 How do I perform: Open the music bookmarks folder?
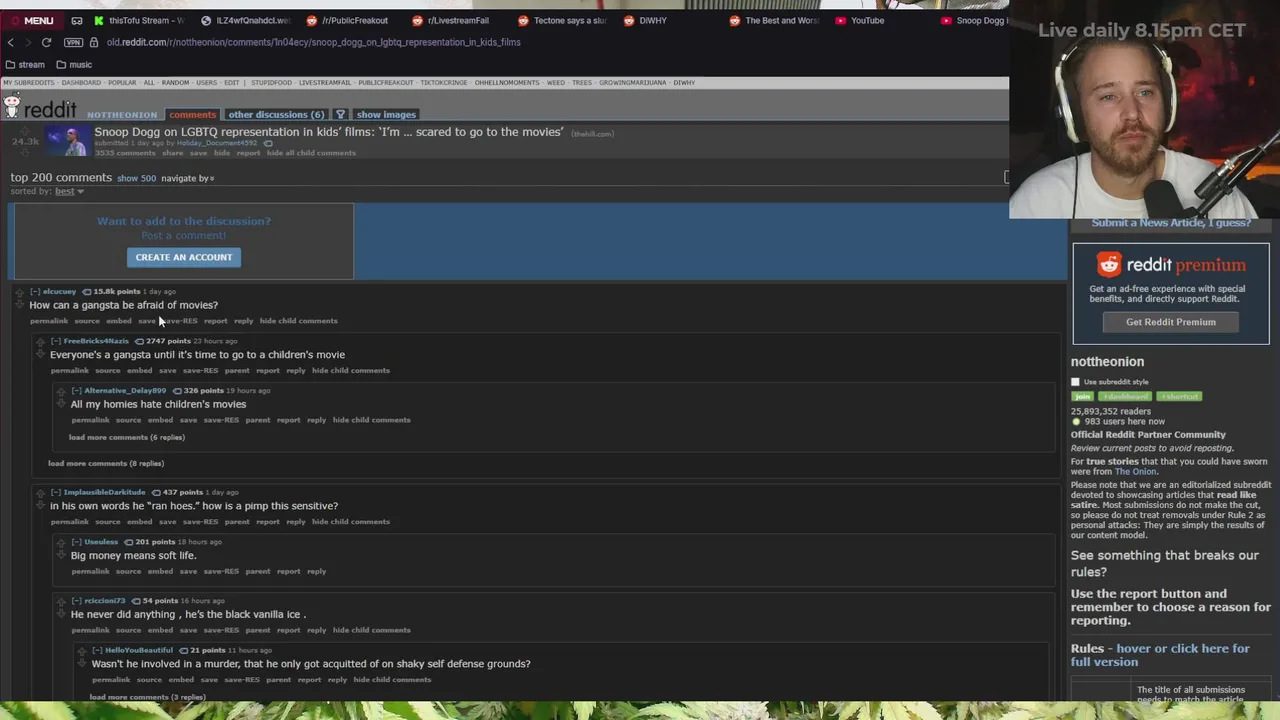point(74,65)
